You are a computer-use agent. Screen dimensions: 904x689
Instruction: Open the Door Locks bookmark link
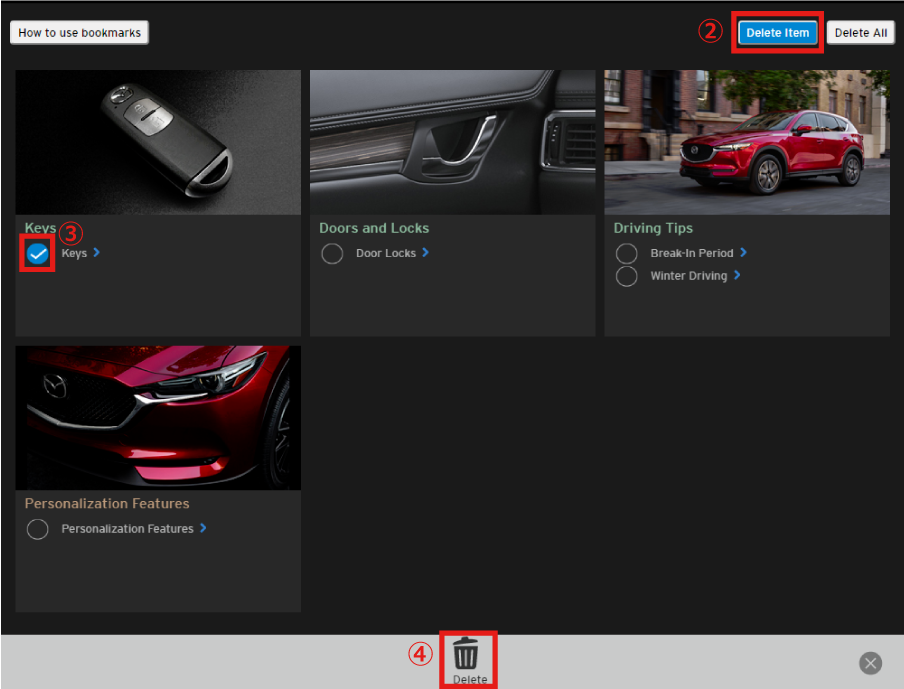(385, 254)
